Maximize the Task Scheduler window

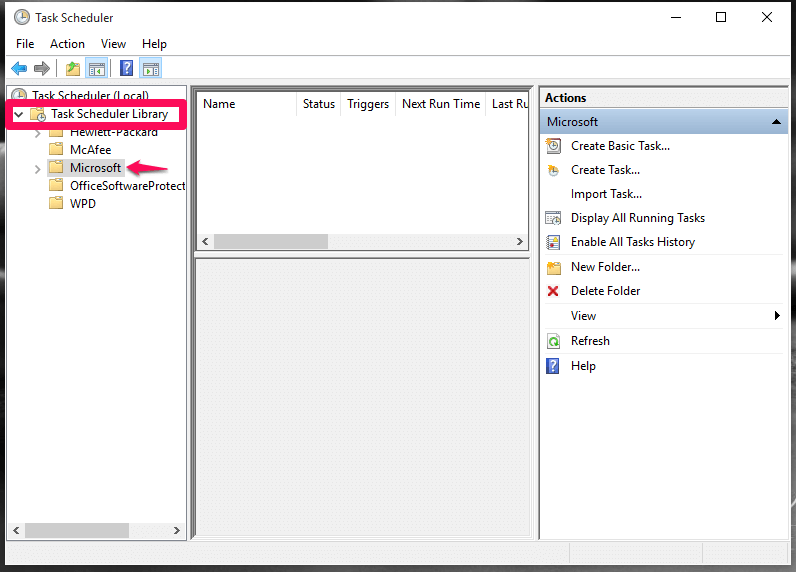tap(721, 17)
